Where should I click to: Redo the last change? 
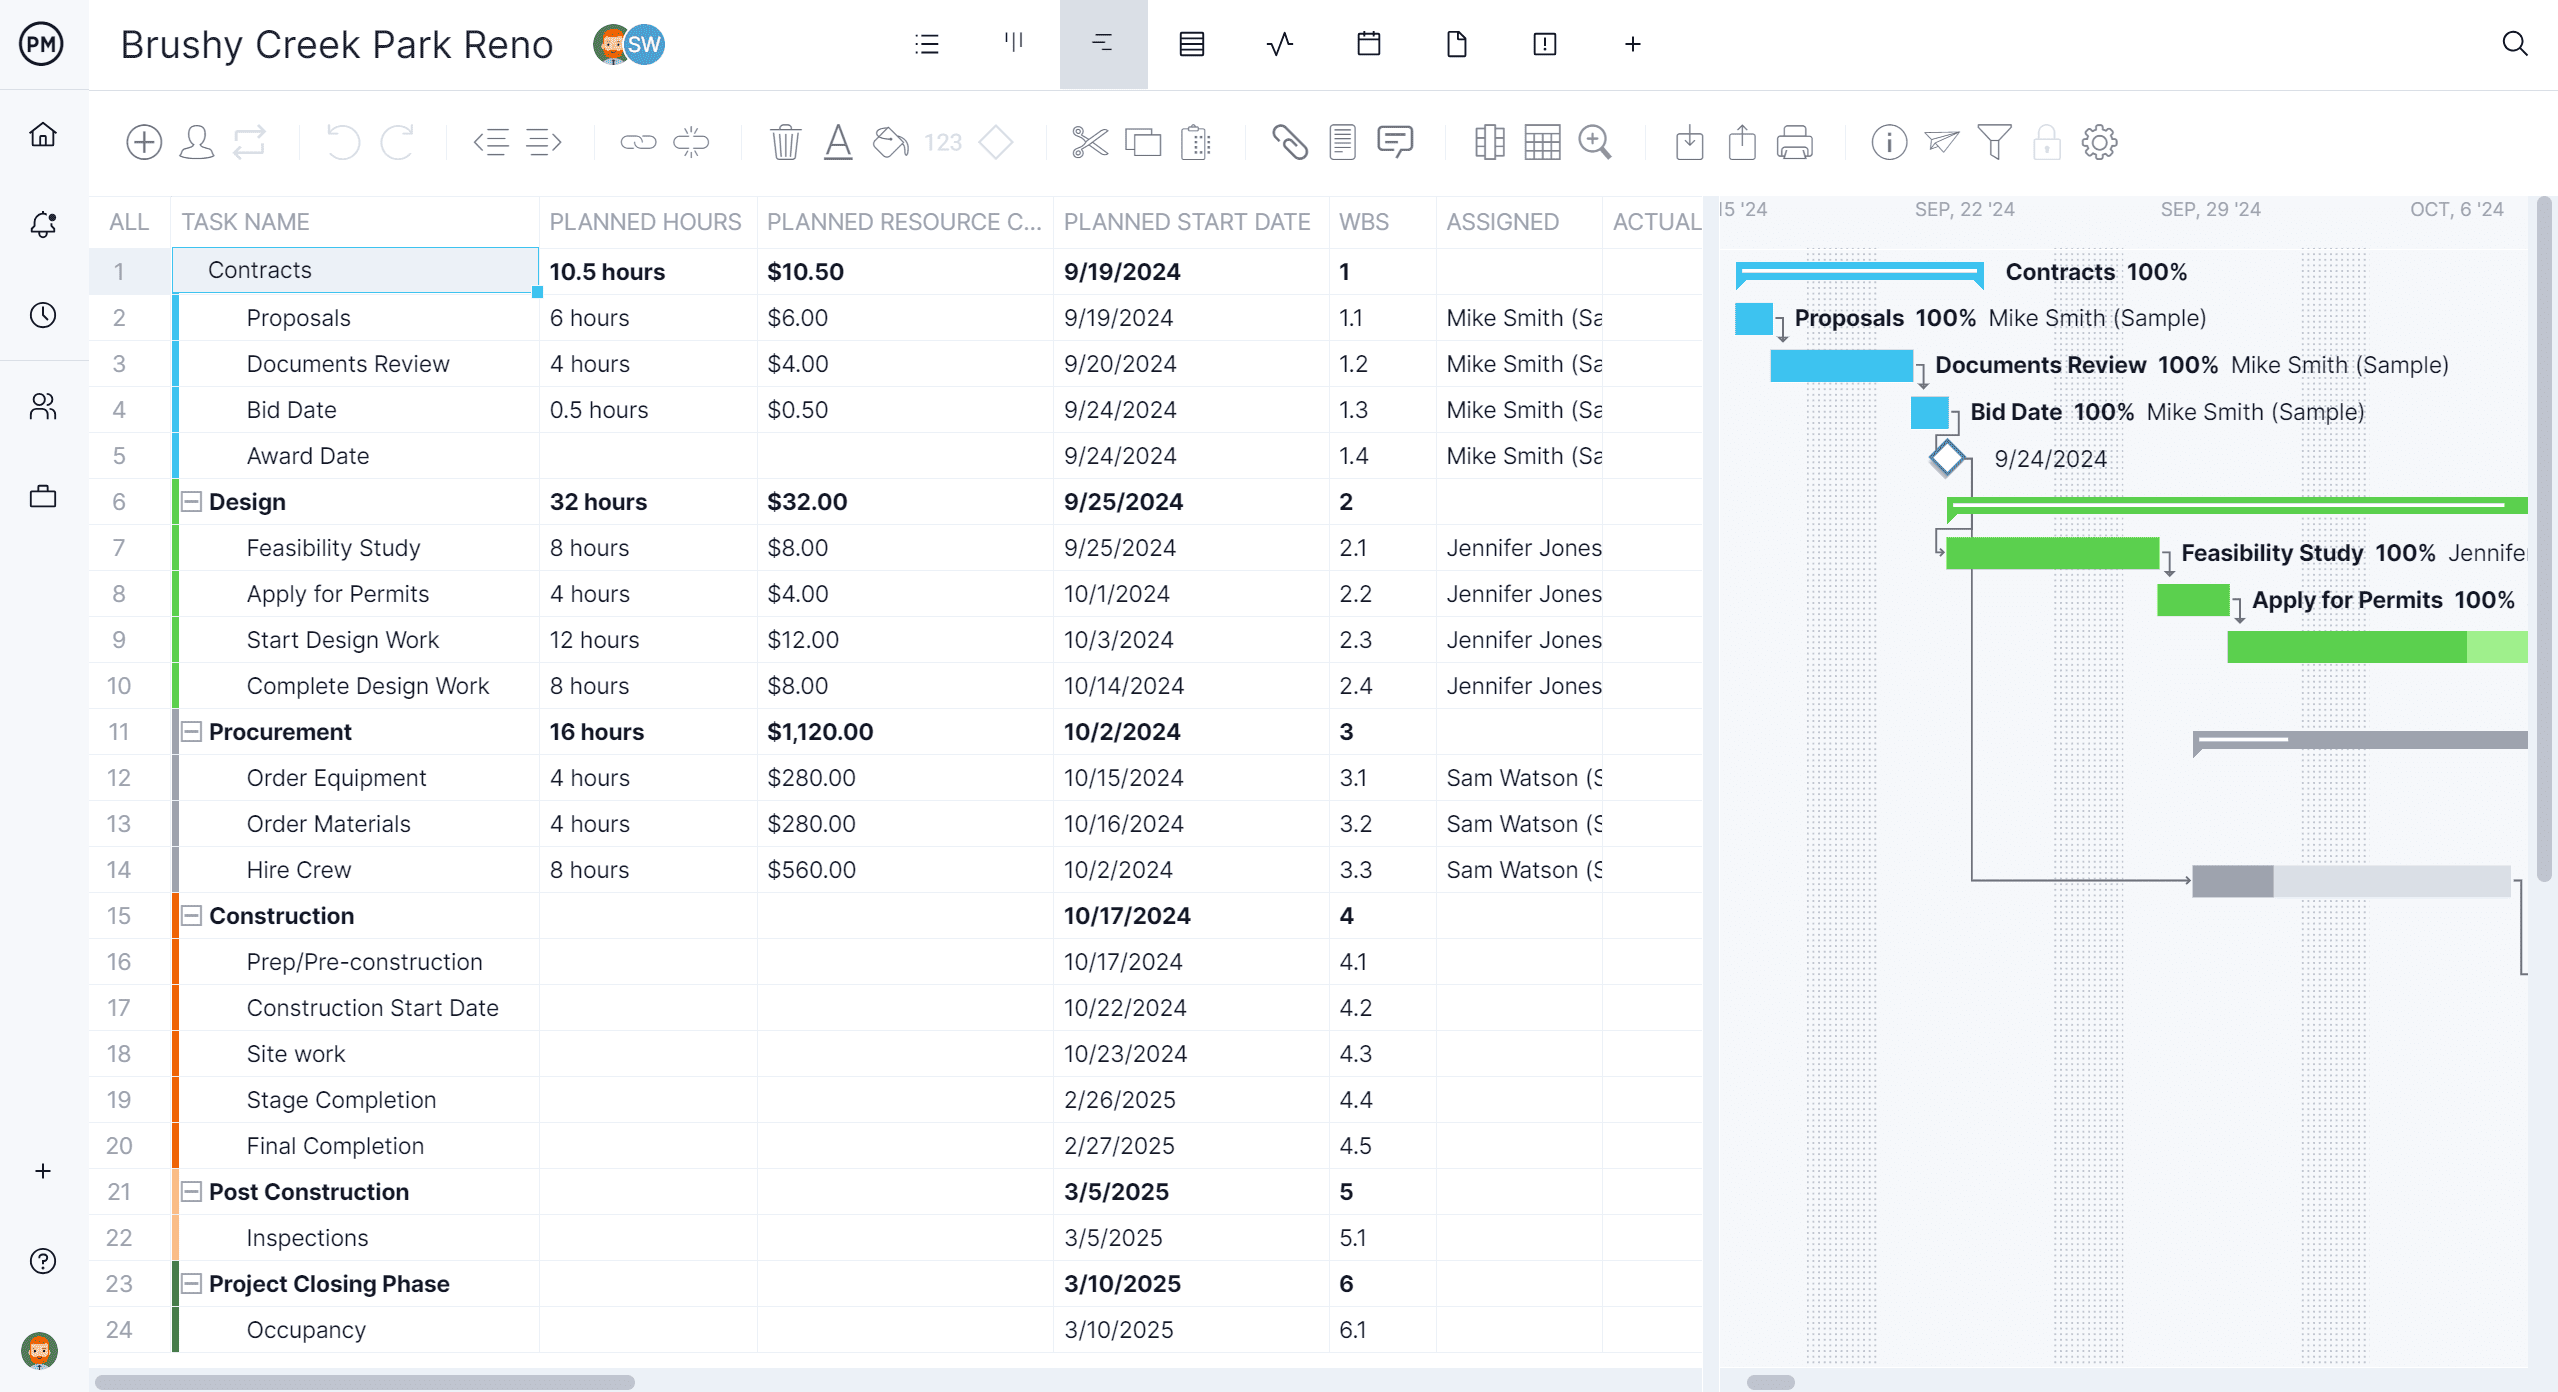point(396,141)
